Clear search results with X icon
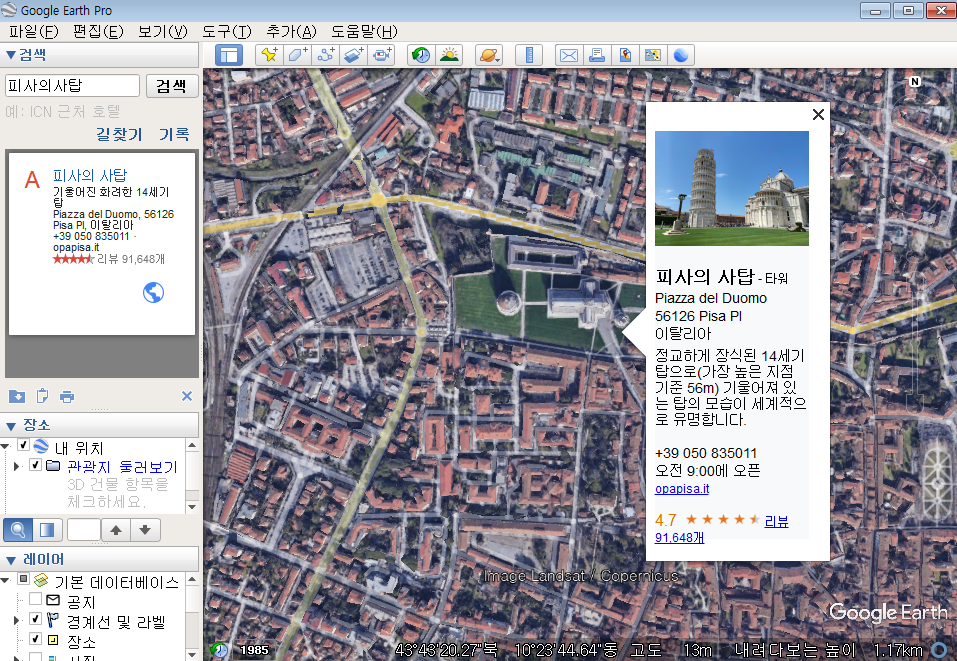Screen dimensions: 957x661 click(187, 396)
